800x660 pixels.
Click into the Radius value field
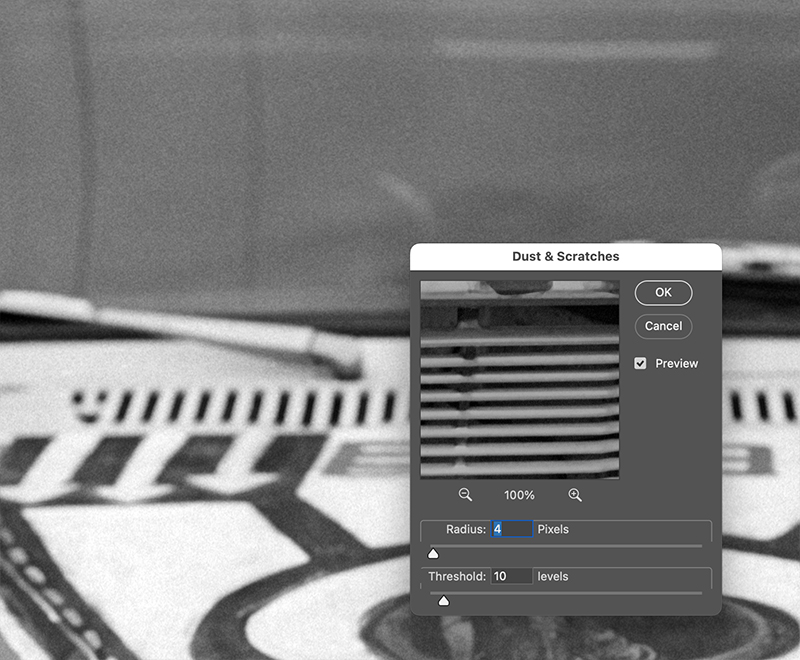click(512, 529)
